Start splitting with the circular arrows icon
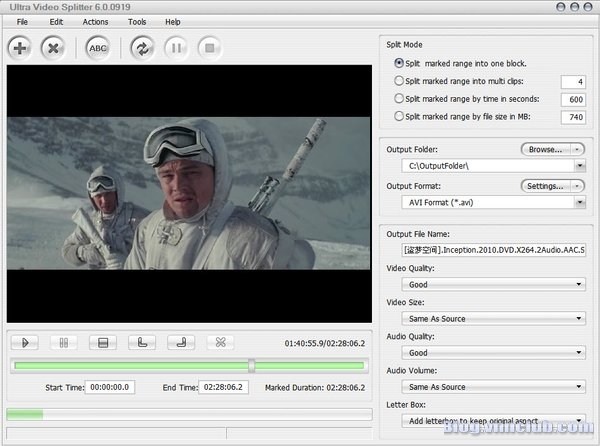 pos(142,49)
